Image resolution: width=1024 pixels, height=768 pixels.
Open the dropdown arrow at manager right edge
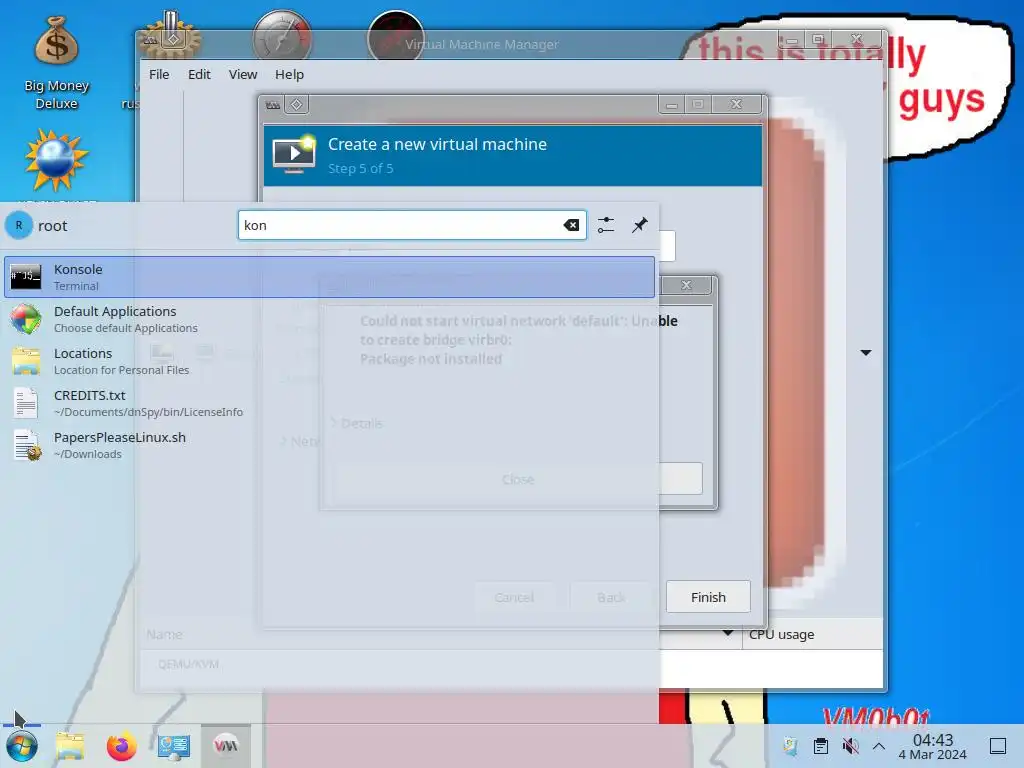[866, 353]
